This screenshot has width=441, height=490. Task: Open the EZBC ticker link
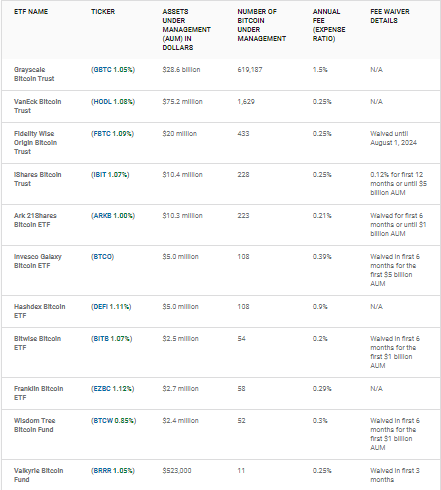[113, 389]
